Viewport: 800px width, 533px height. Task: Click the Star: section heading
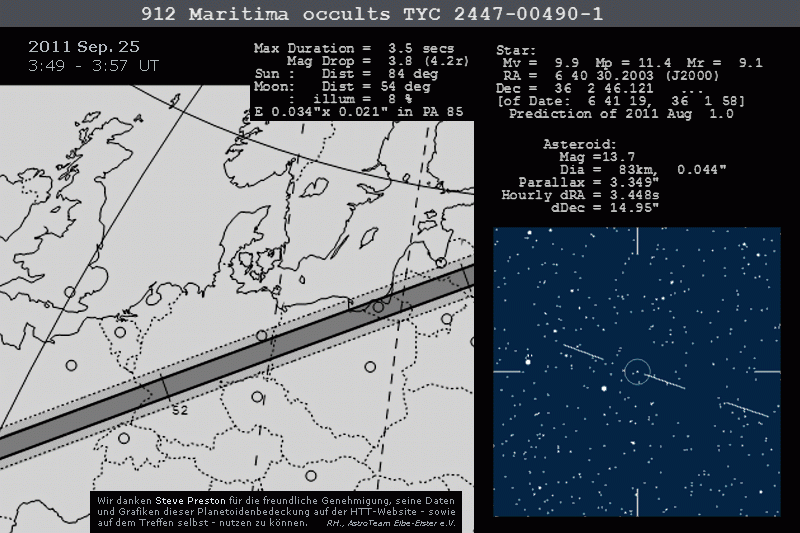(516, 50)
